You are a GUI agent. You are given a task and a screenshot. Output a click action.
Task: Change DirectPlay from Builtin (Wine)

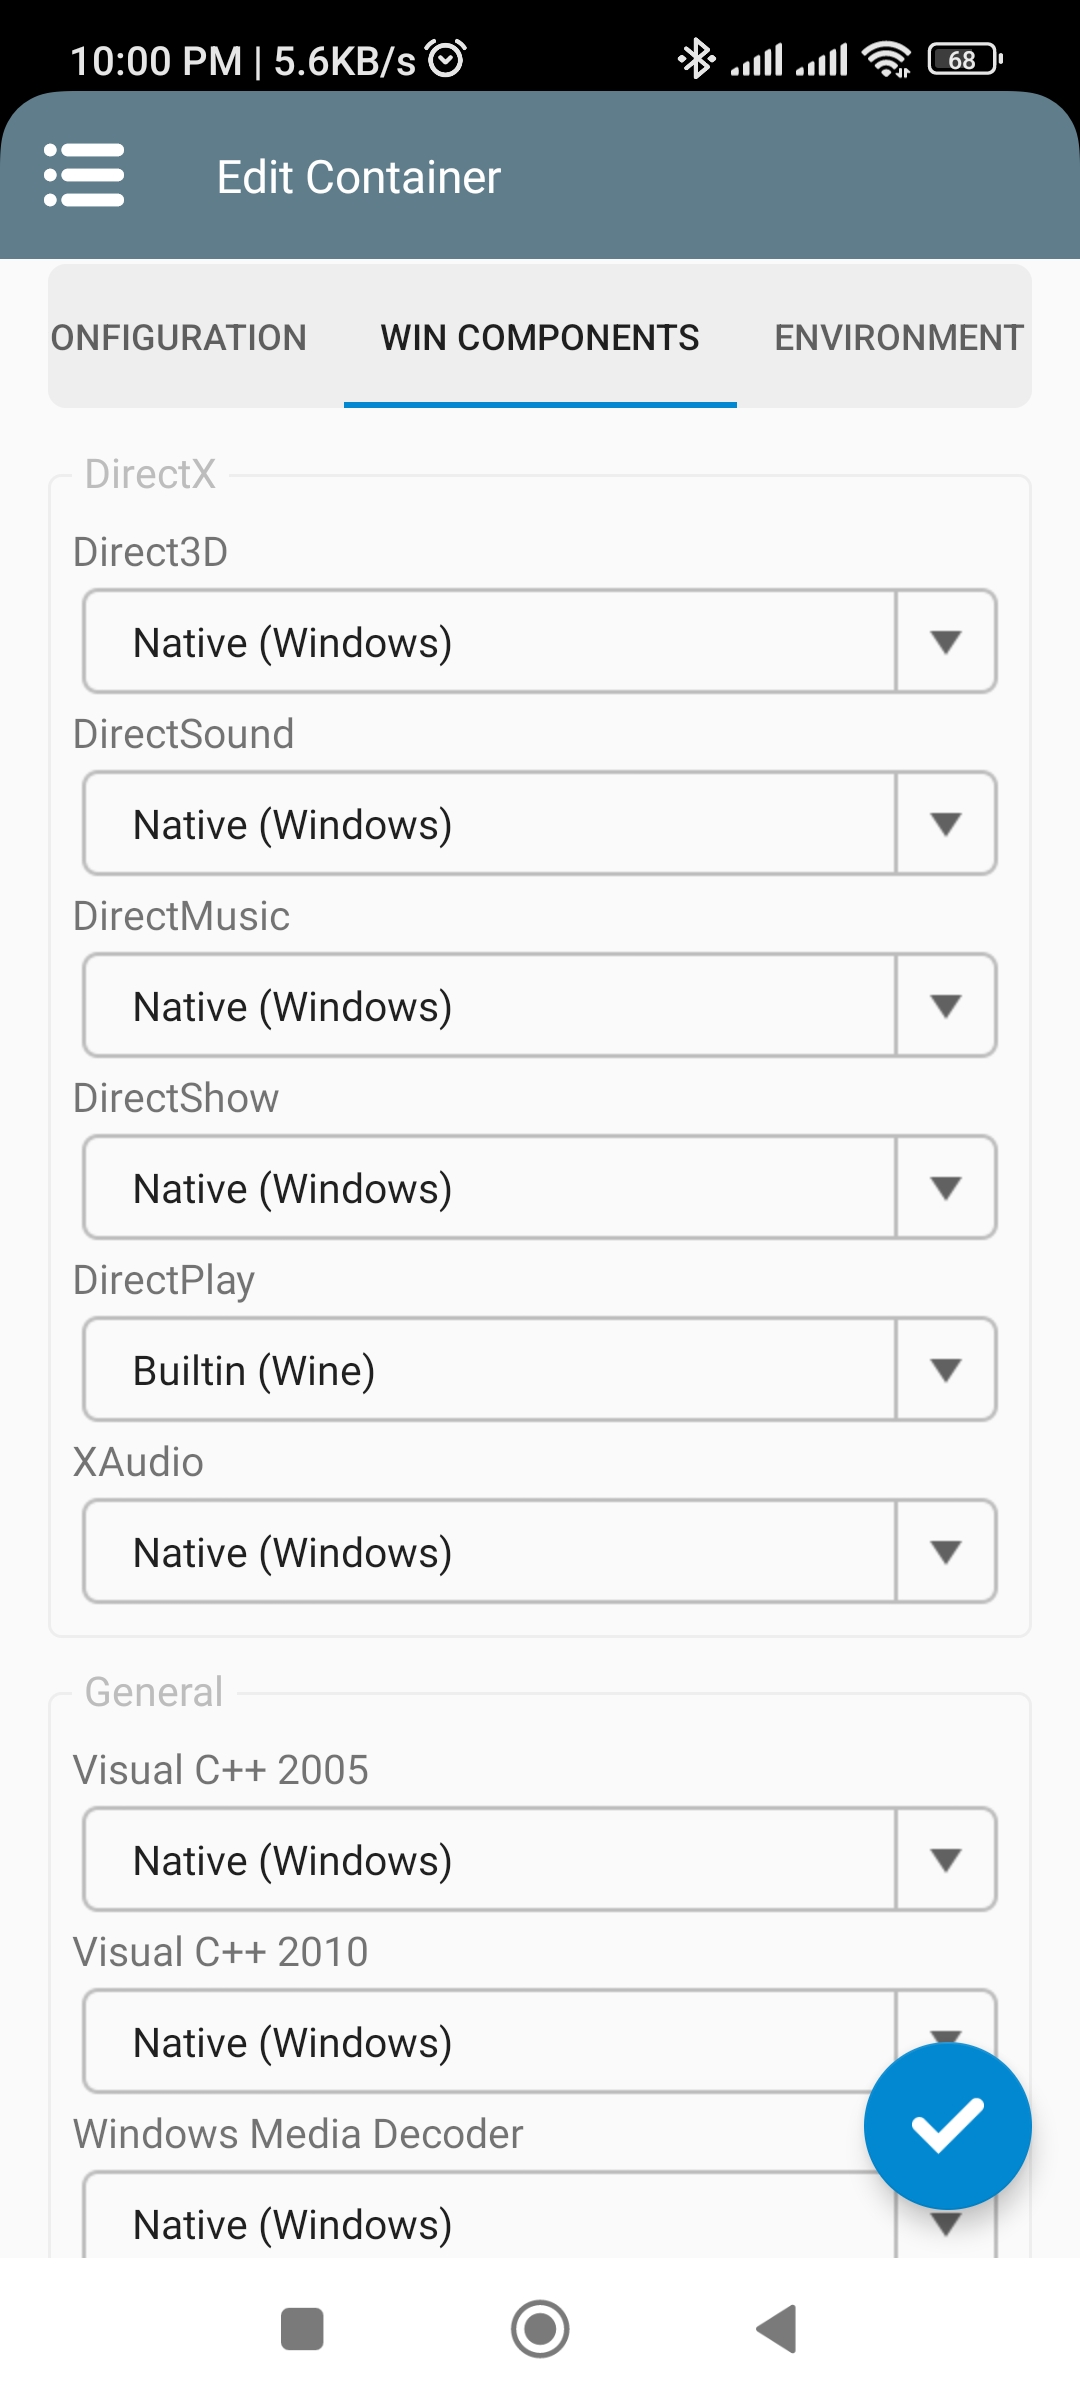[x=540, y=1370]
